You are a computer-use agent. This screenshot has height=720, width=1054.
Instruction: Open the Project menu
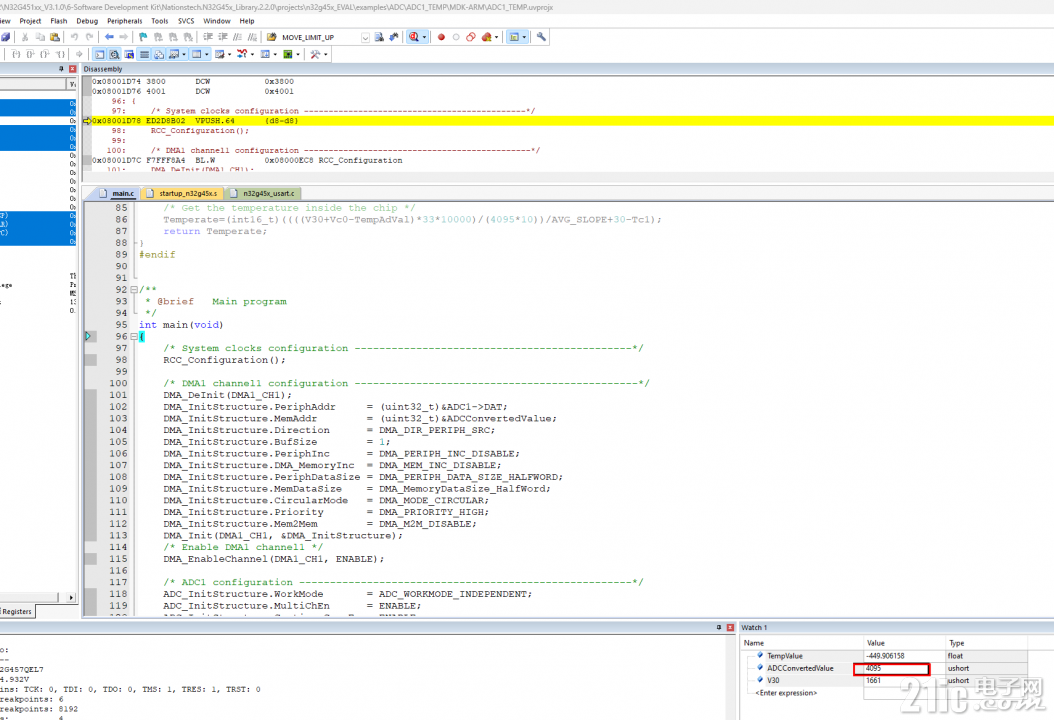point(30,21)
